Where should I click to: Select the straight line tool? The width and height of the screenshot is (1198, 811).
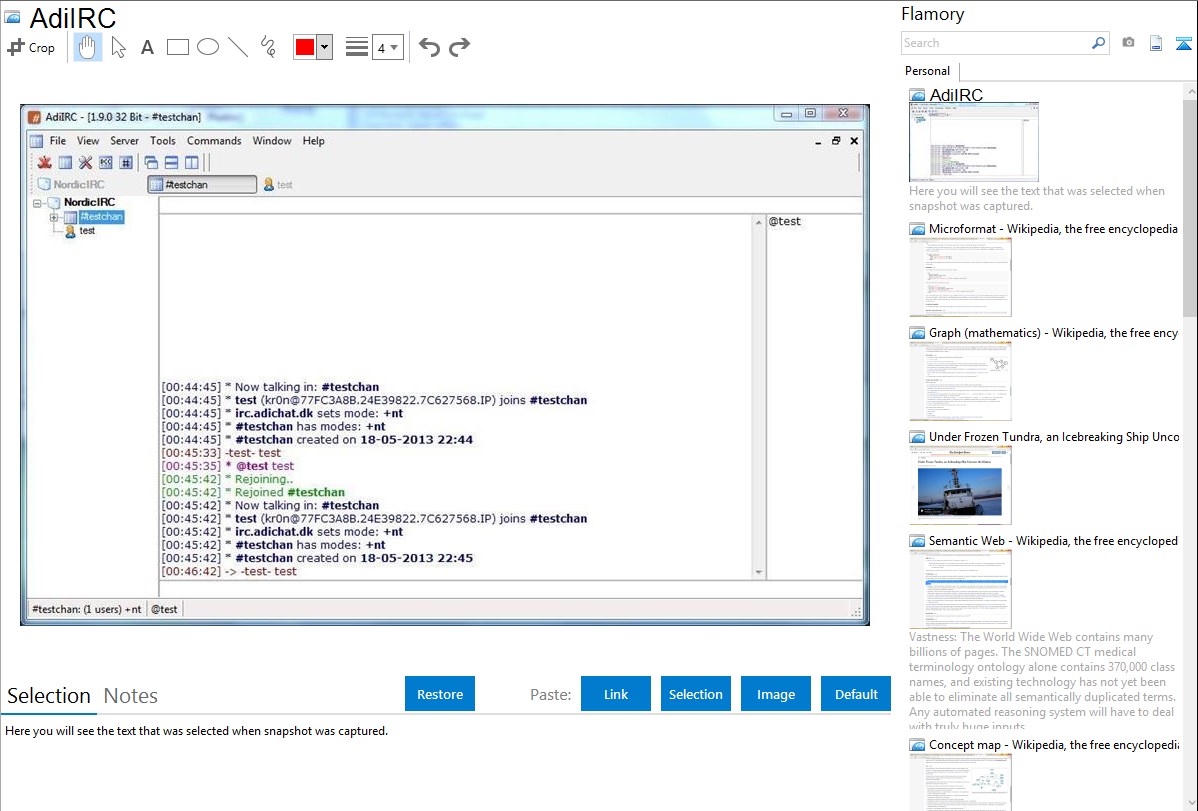pos(238,47)
